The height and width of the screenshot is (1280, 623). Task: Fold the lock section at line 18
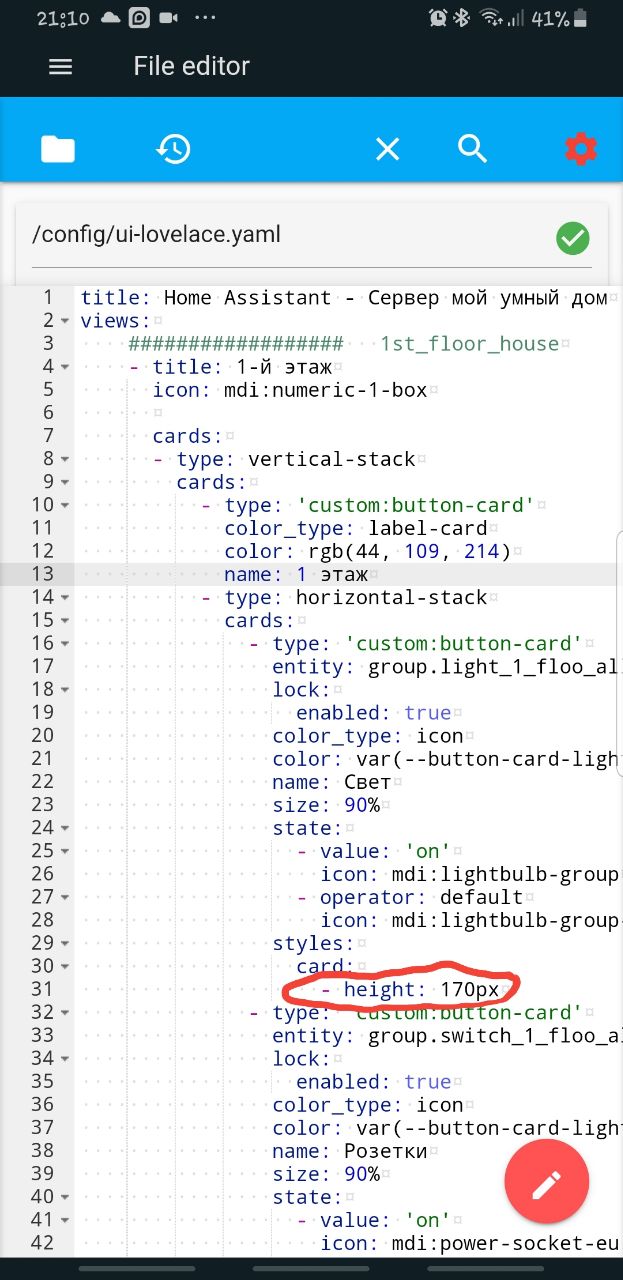pos(65,690)
